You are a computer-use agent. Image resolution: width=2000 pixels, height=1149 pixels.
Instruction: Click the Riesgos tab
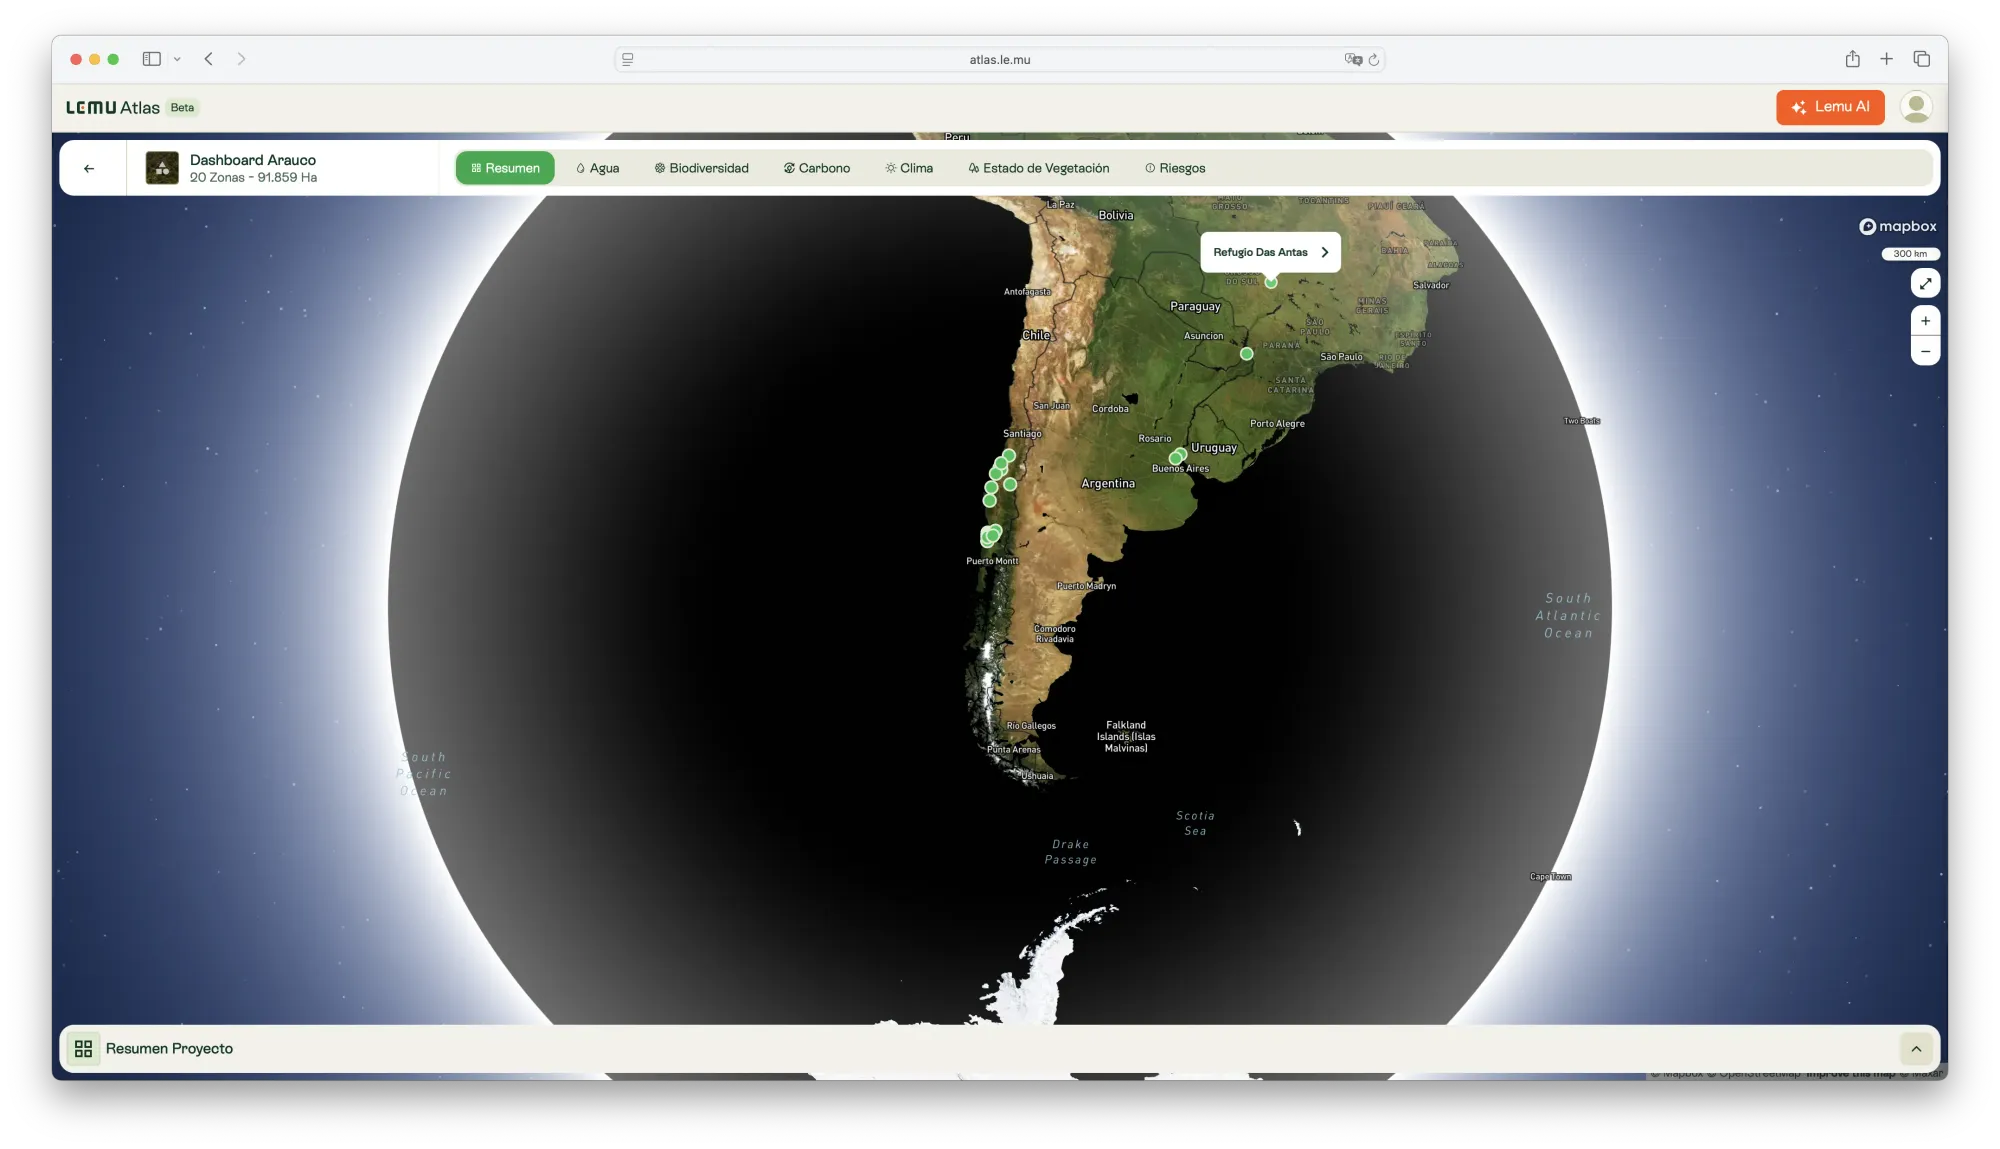1175,168
